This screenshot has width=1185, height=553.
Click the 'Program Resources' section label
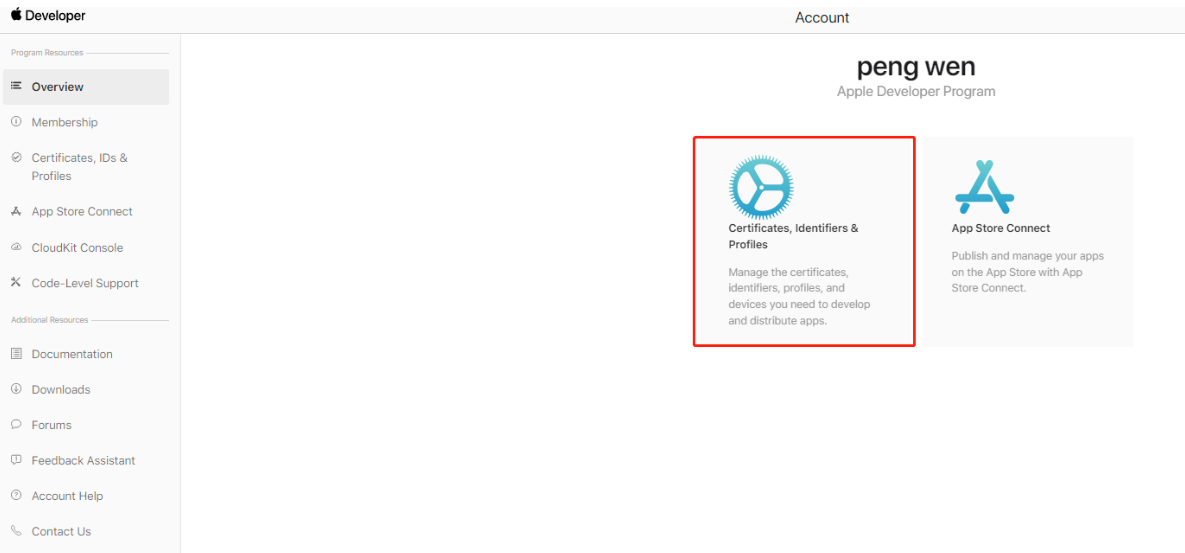[x=47, y=53]
